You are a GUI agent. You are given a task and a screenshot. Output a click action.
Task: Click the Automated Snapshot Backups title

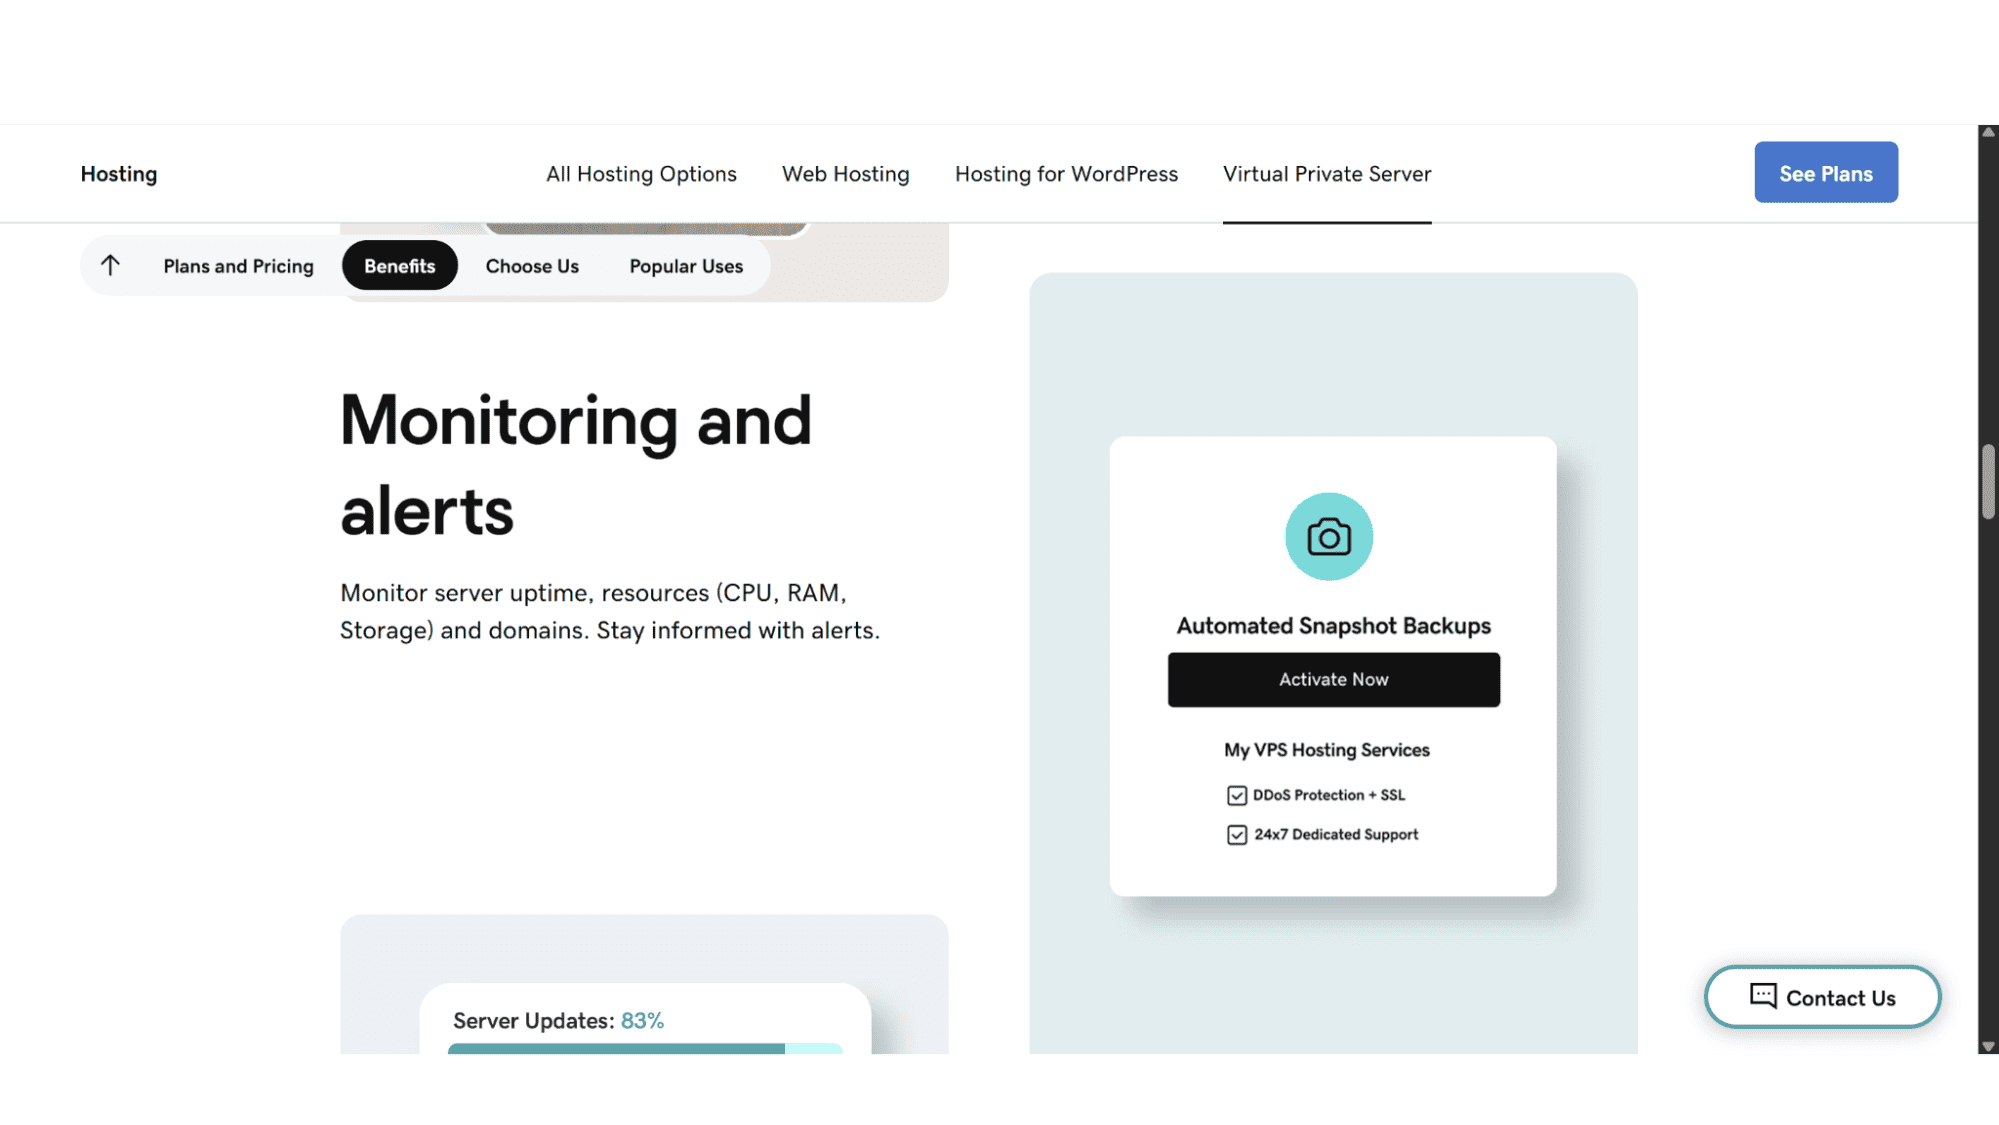pyautogui.click(x=1333, y=626)
